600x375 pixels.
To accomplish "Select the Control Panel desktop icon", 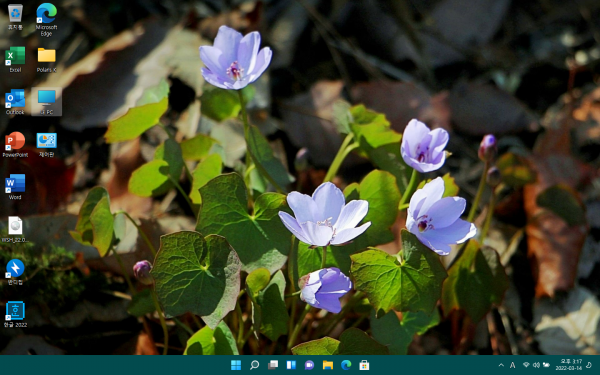I will click(x=46, y=145).
